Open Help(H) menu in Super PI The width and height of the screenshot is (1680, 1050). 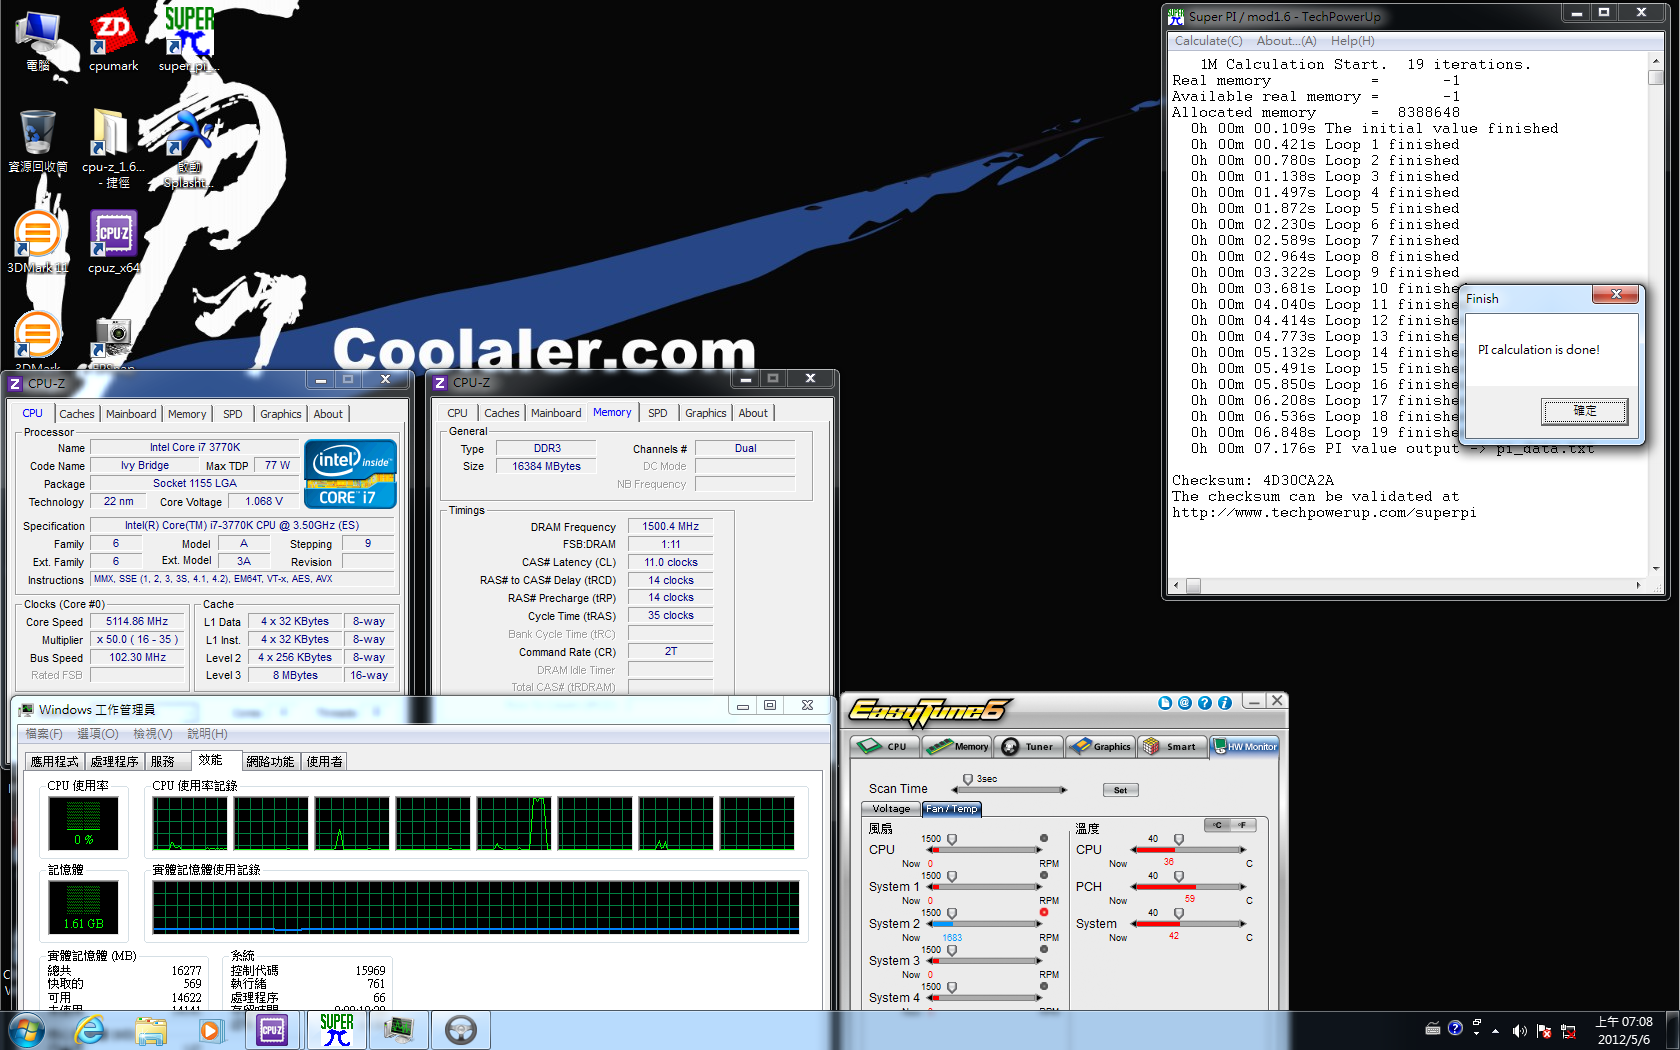[1352, 41]
